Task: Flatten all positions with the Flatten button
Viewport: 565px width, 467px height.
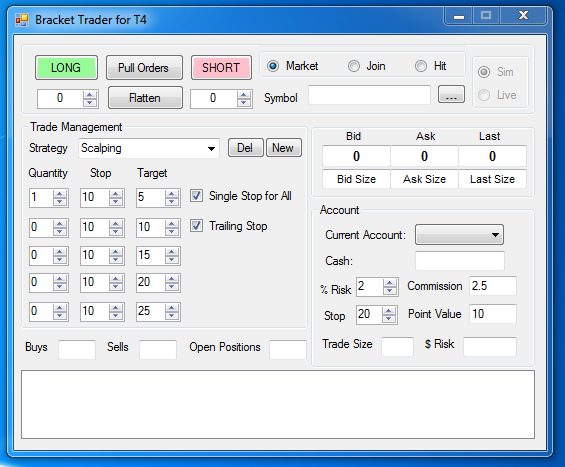Action: click(x=145, y=98)
